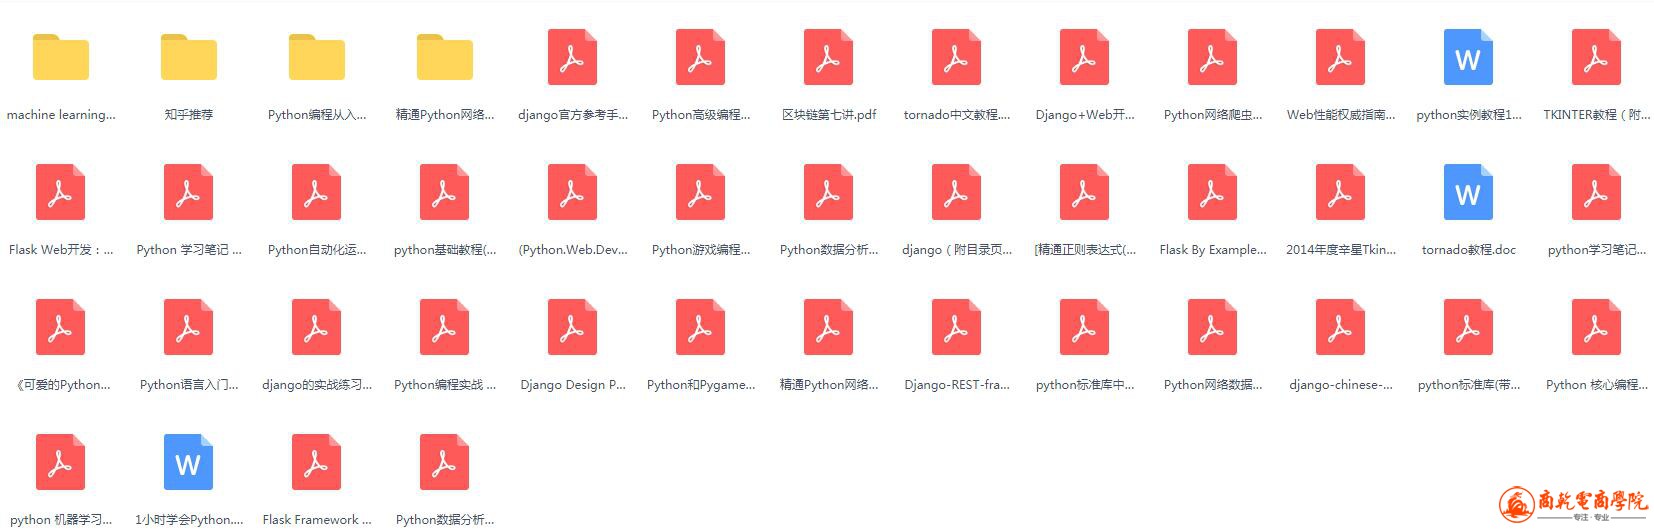This screenshot has height=530, width=1654.
Task: Open the Django-REST-fra... PDF file
Action: (956, 328)
